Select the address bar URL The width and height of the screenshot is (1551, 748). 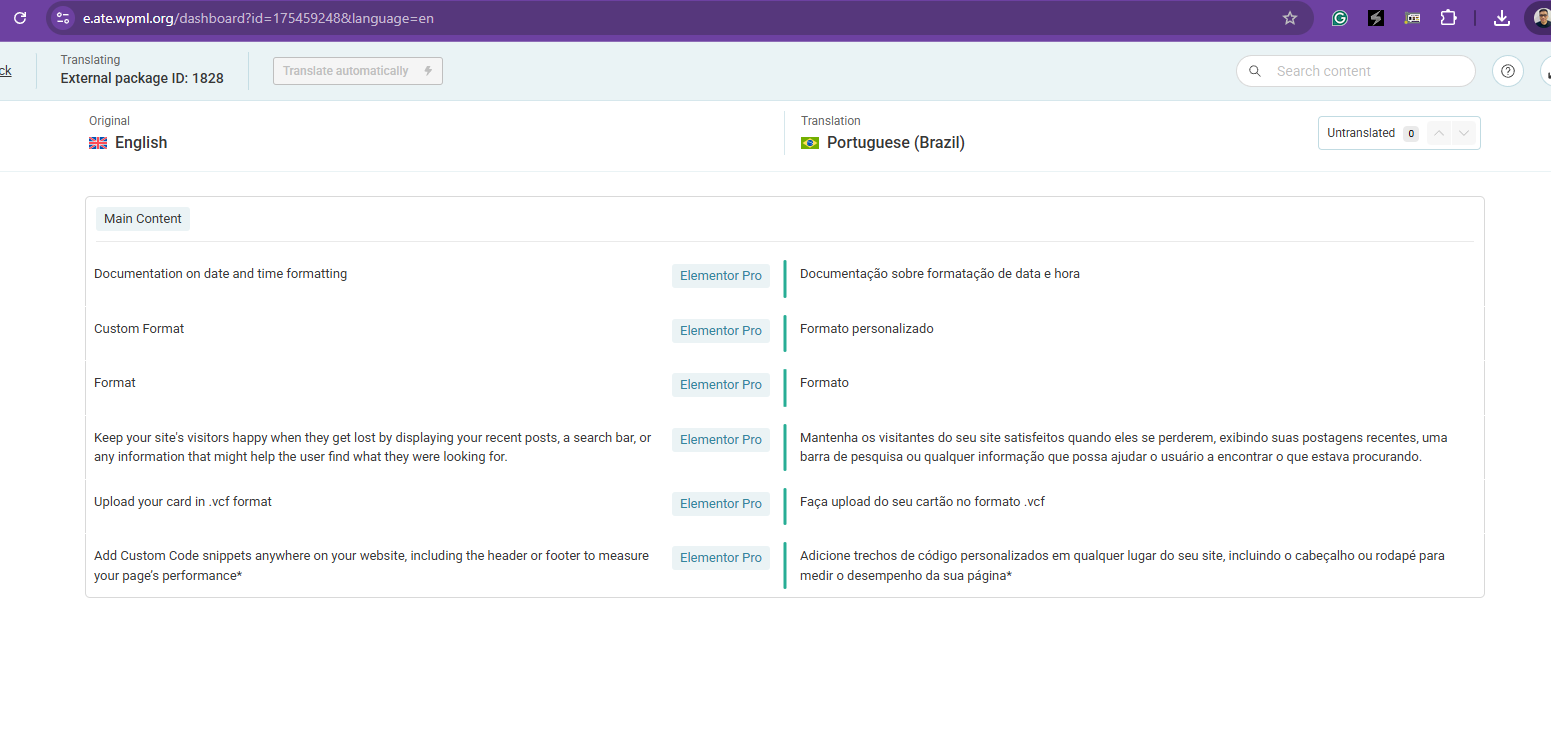tap(258, 18)
